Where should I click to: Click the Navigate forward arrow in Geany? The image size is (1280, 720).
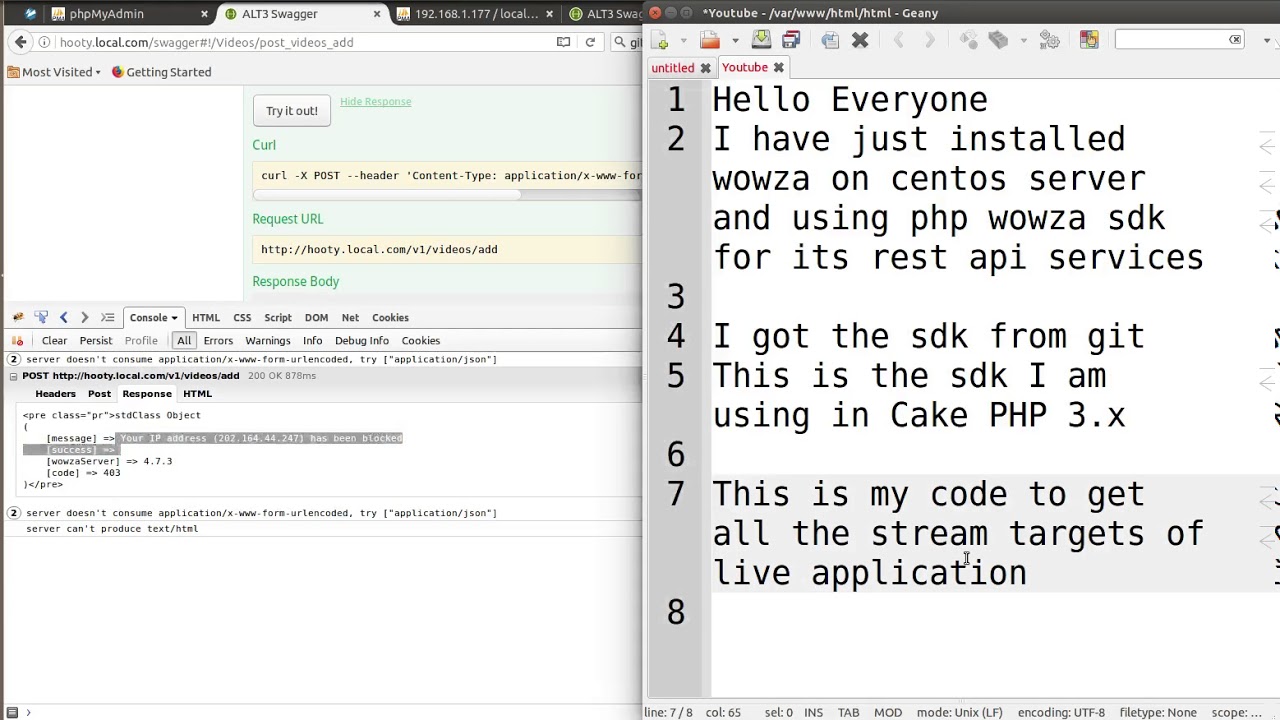coord(930,40)
